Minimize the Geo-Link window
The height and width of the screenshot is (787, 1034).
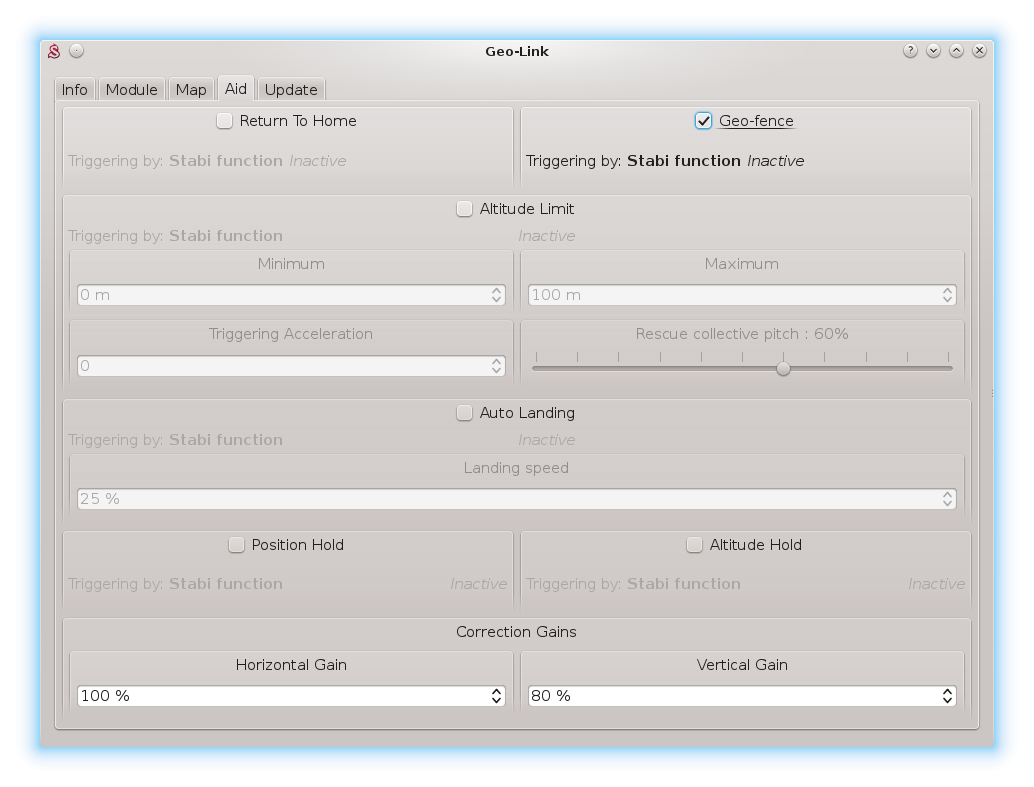(933, 51)
